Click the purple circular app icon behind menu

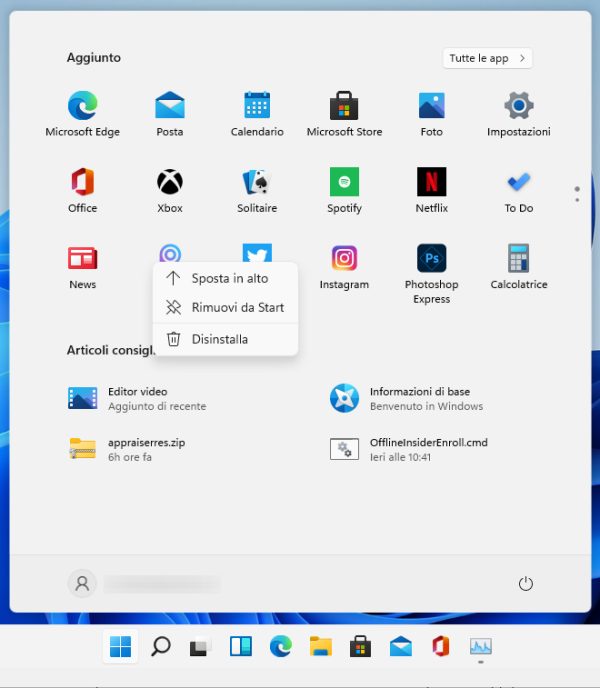click(170, 253)
